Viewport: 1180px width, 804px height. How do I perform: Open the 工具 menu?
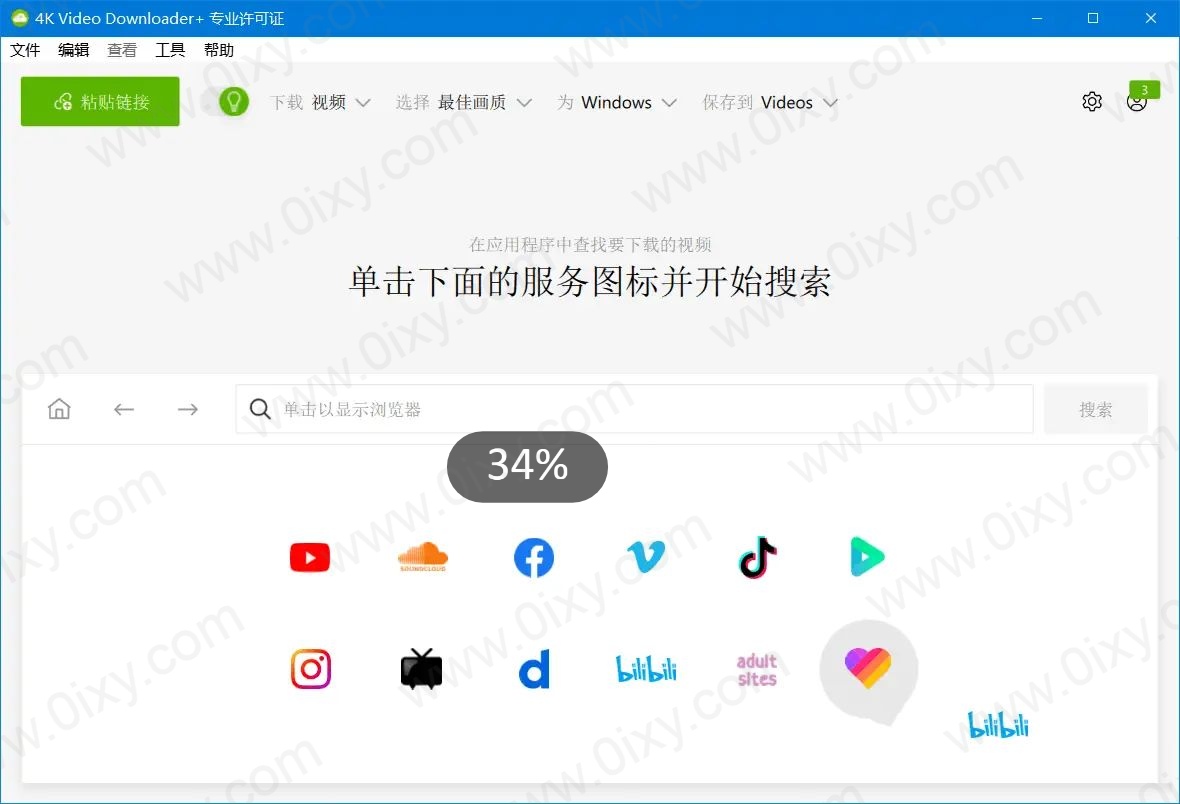click(170, 50)
